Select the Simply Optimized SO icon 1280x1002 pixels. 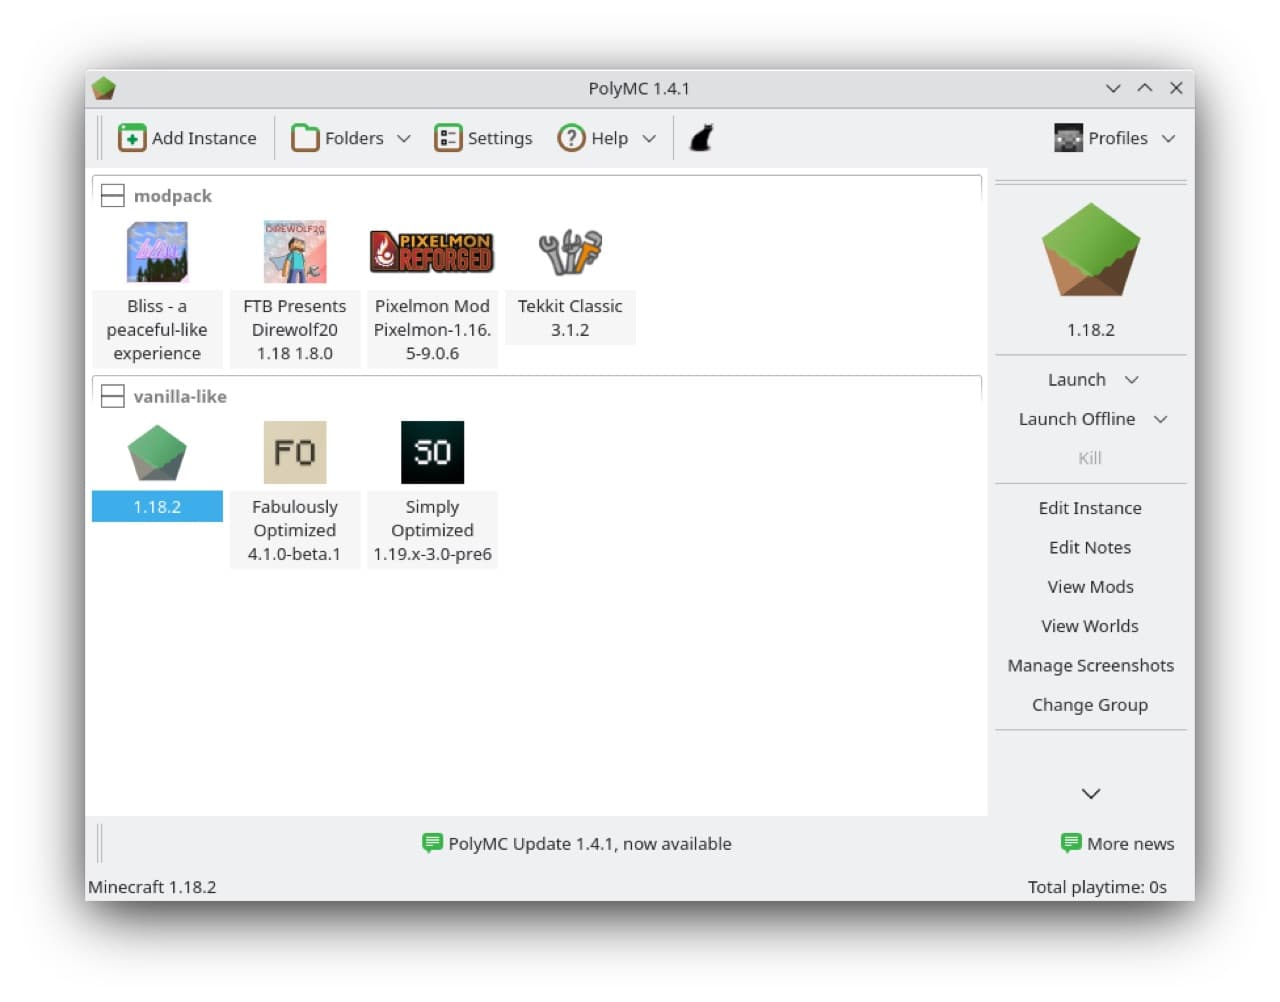click(432, 453)
